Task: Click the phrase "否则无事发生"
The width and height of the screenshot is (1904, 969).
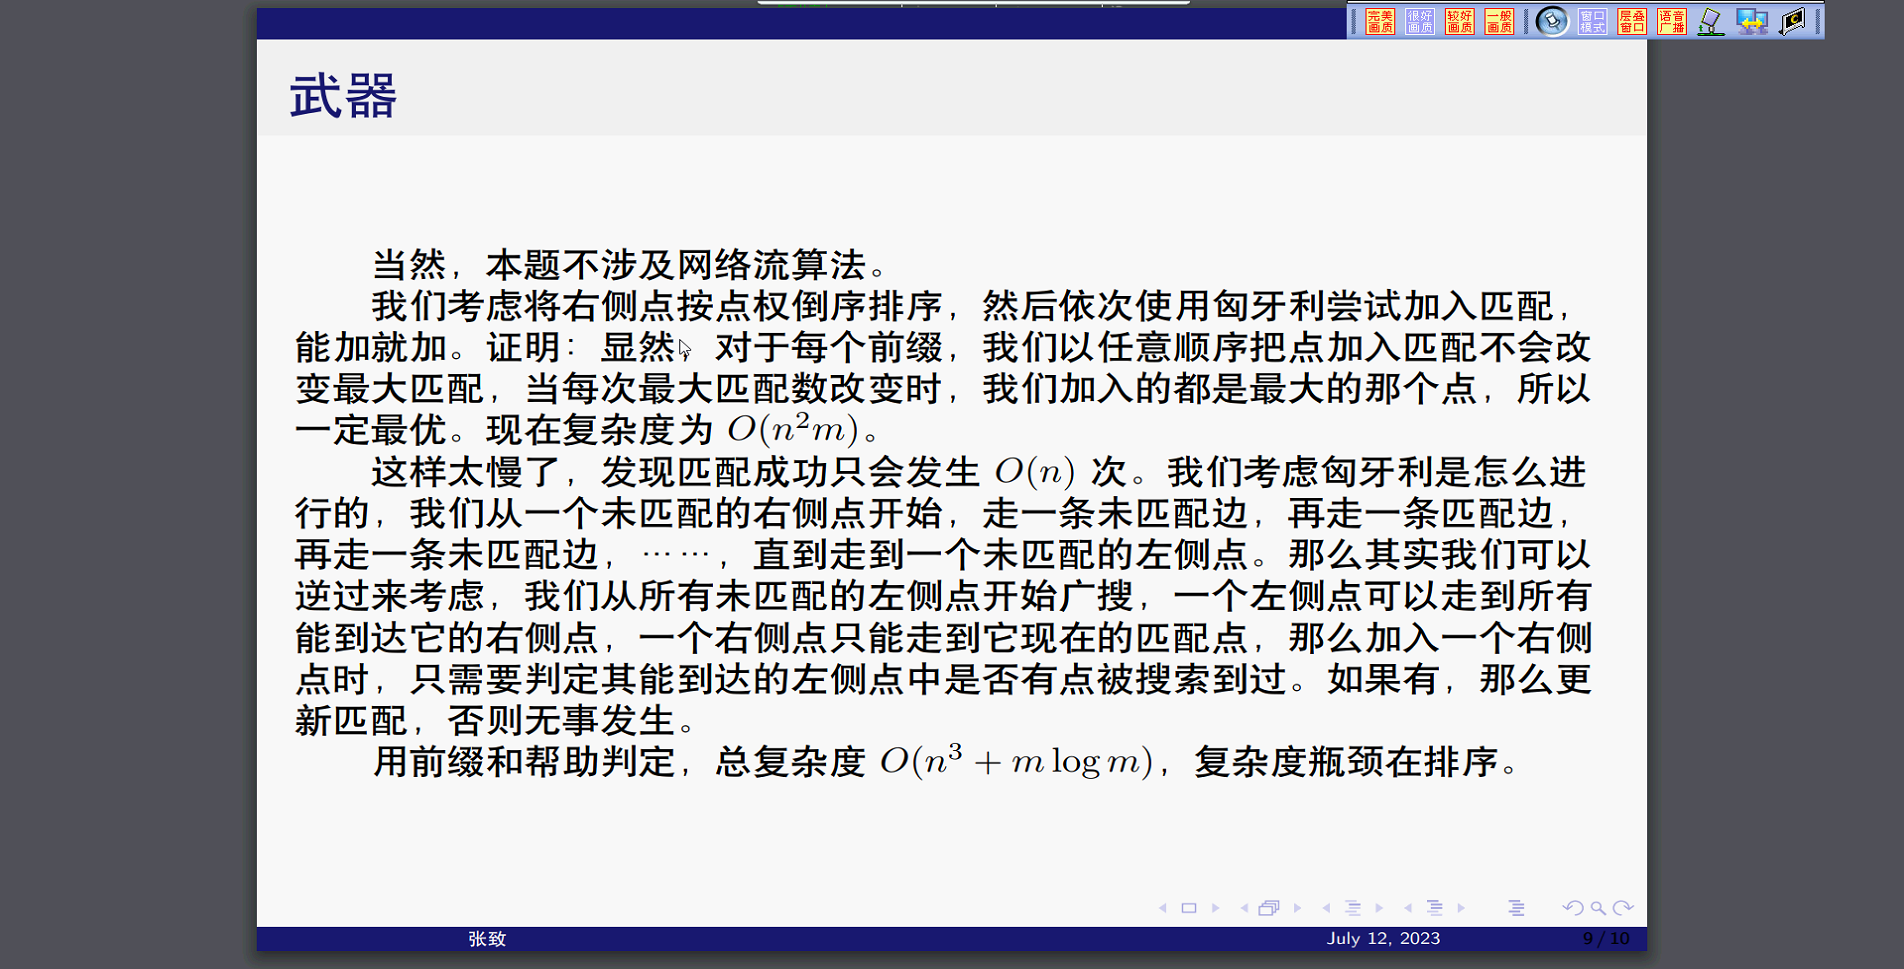Action: (561, 721)
